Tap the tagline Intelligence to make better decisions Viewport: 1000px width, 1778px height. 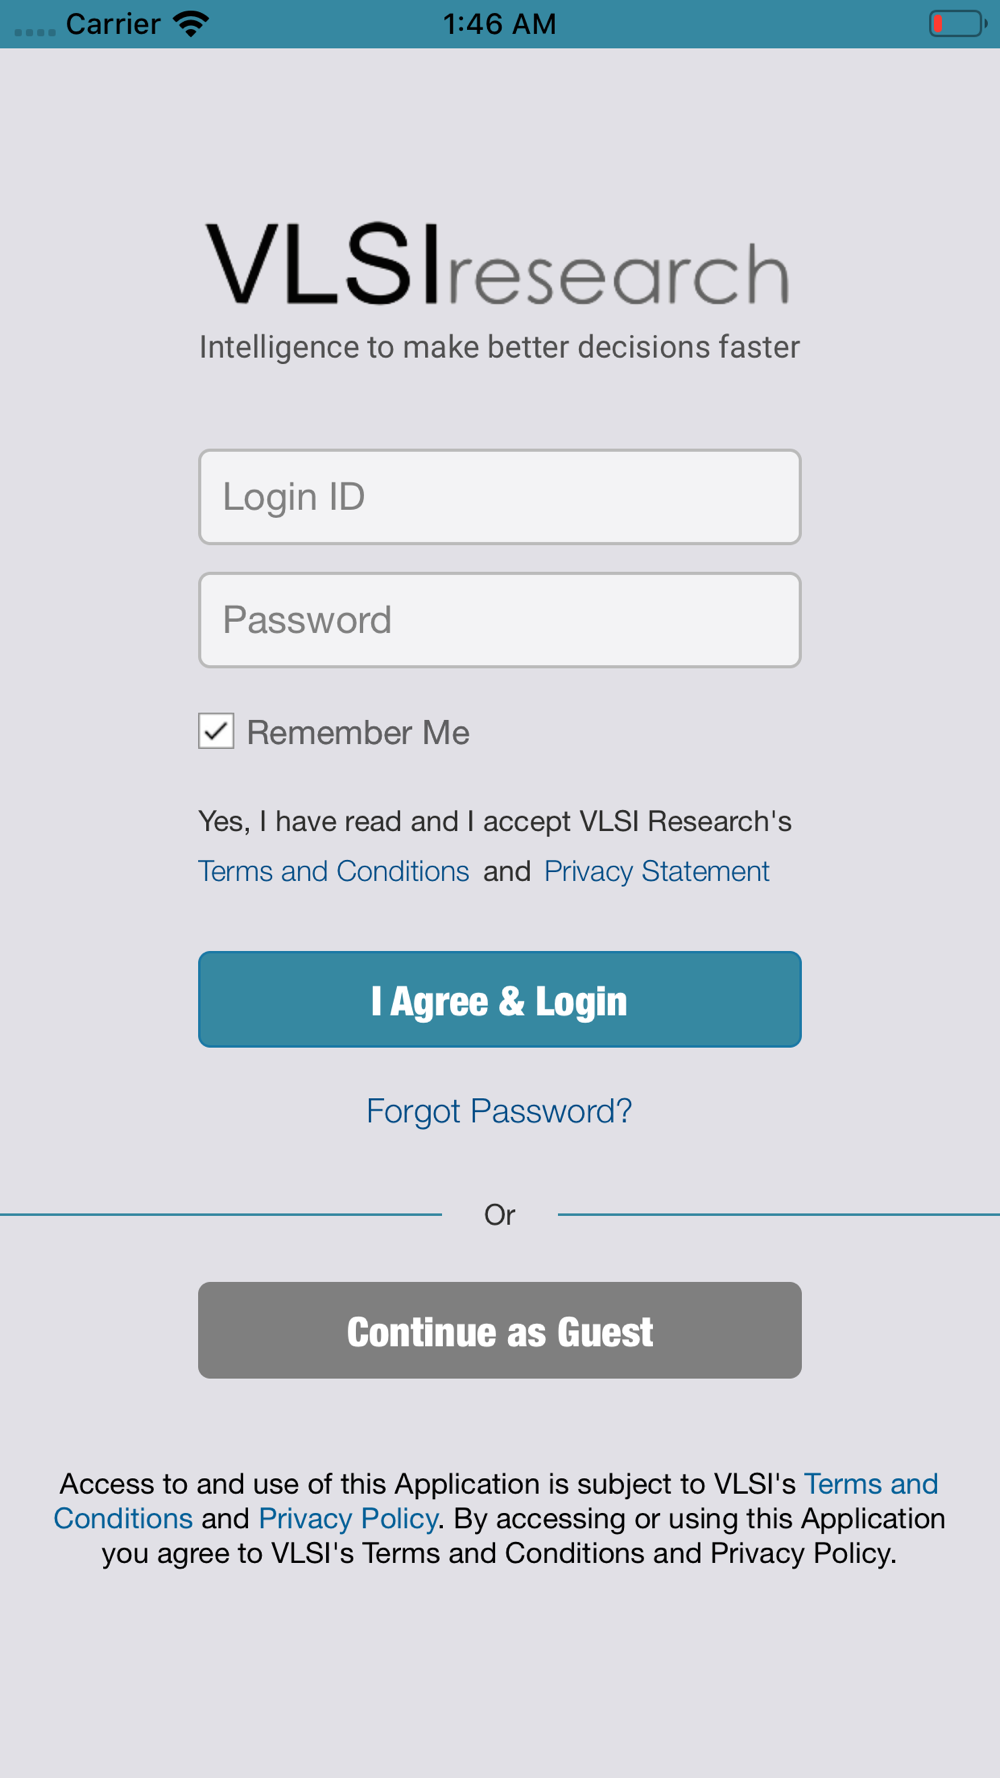click(x=499, y=347)
